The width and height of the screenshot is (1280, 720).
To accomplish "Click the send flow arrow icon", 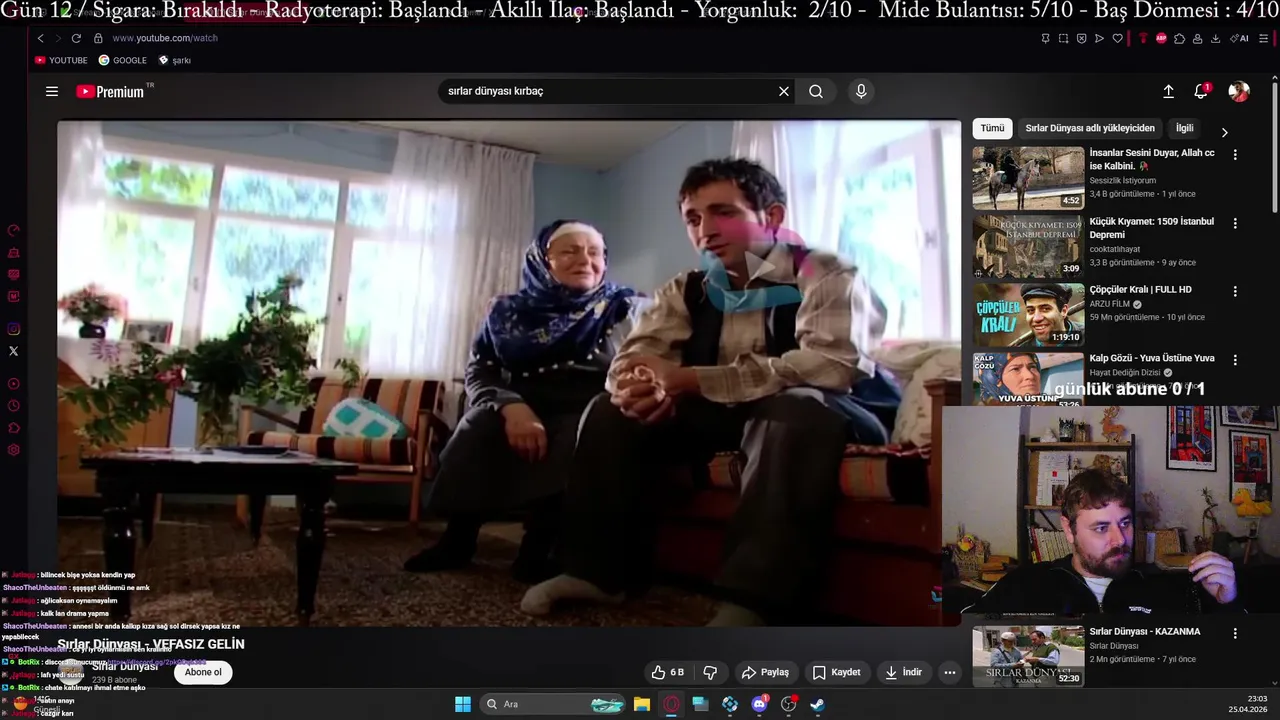I will [x=1099, y=38].
